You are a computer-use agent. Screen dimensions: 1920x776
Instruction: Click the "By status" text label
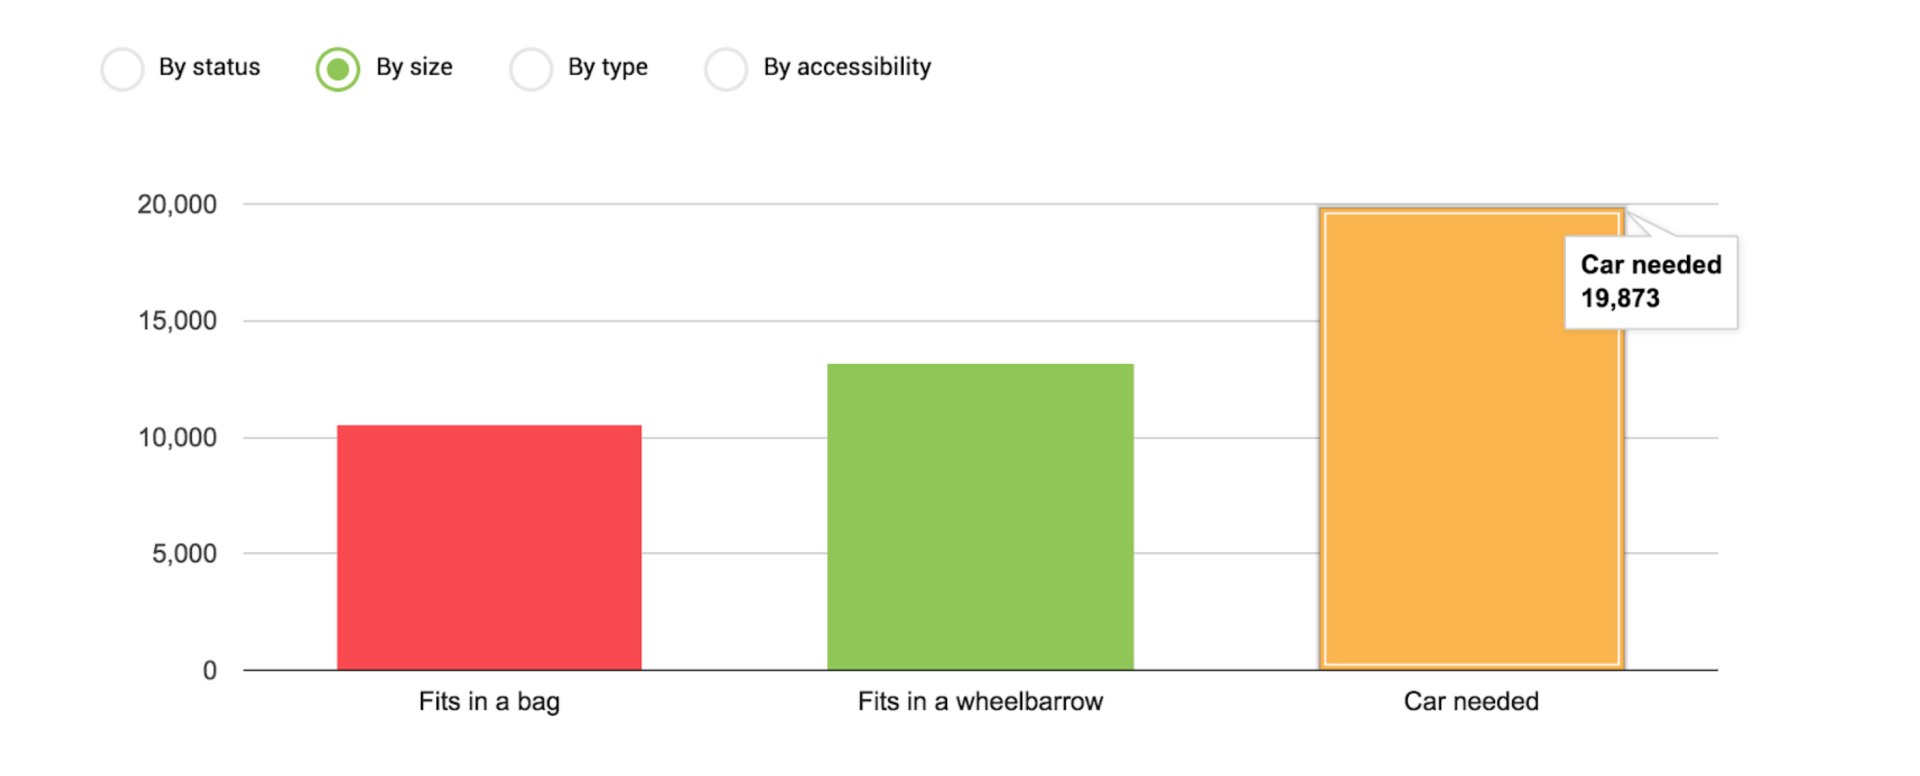[209, 67]
